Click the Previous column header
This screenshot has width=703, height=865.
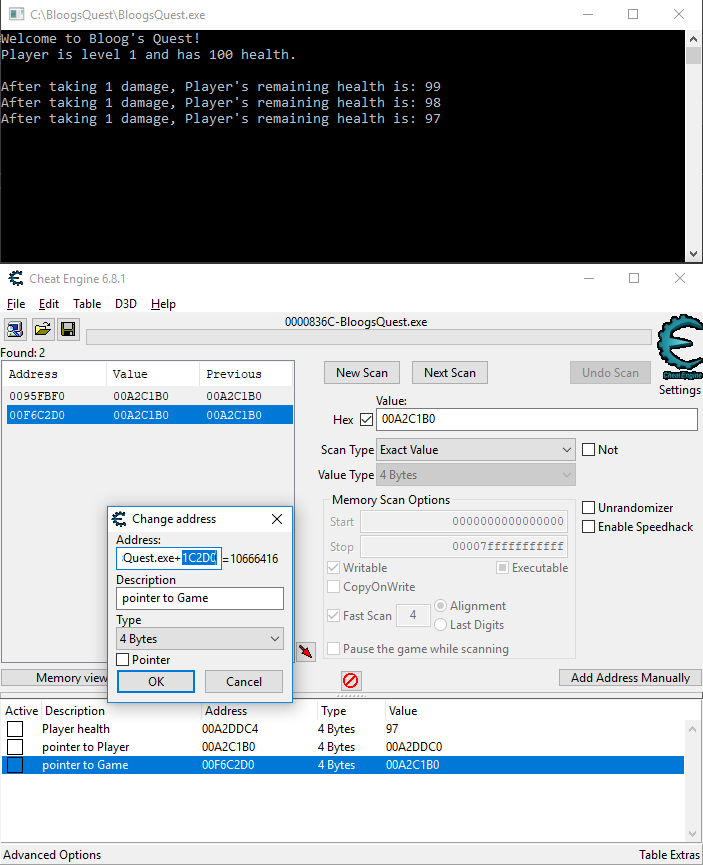(246, 374)
